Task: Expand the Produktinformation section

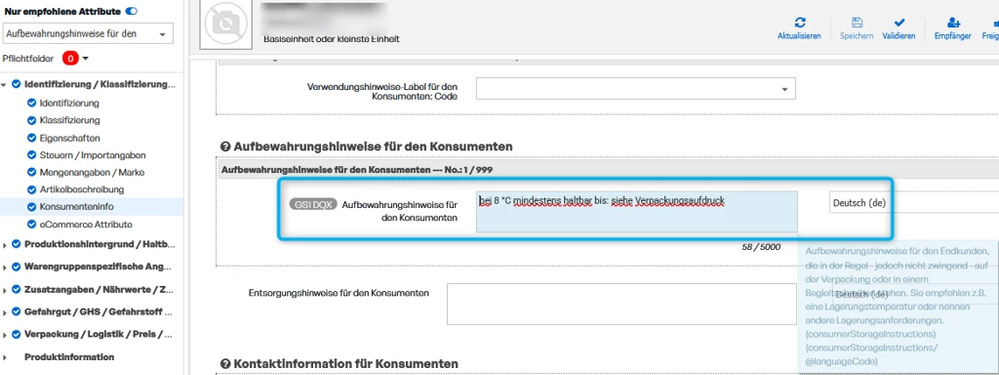Action: click(4, 357)
